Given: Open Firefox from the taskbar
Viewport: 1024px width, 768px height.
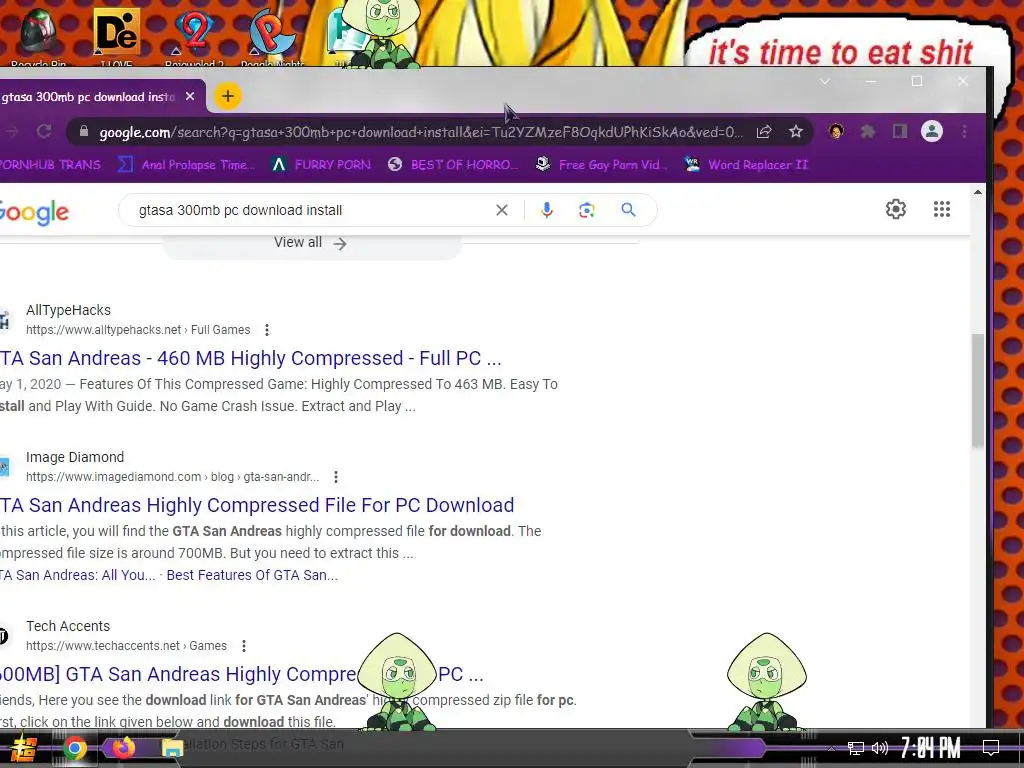Looking at the screenshot, I should click(x=123, y=748).
